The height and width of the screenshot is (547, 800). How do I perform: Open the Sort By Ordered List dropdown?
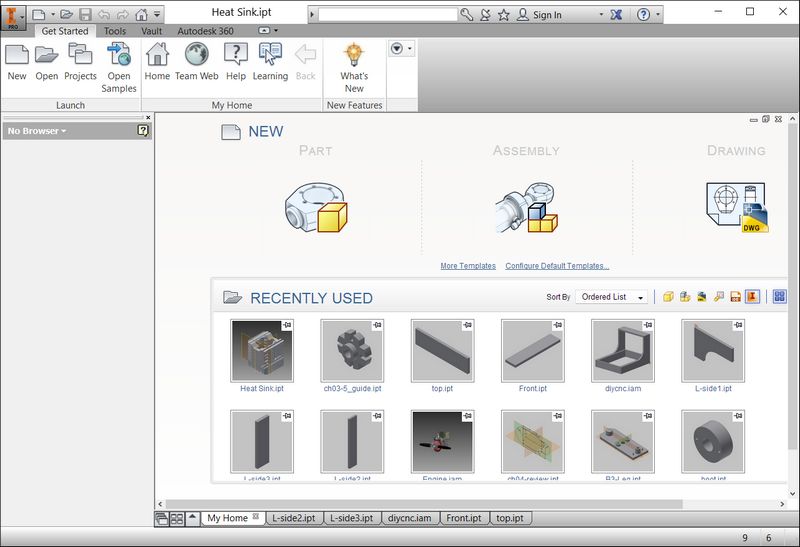click(x=612, y=297)
